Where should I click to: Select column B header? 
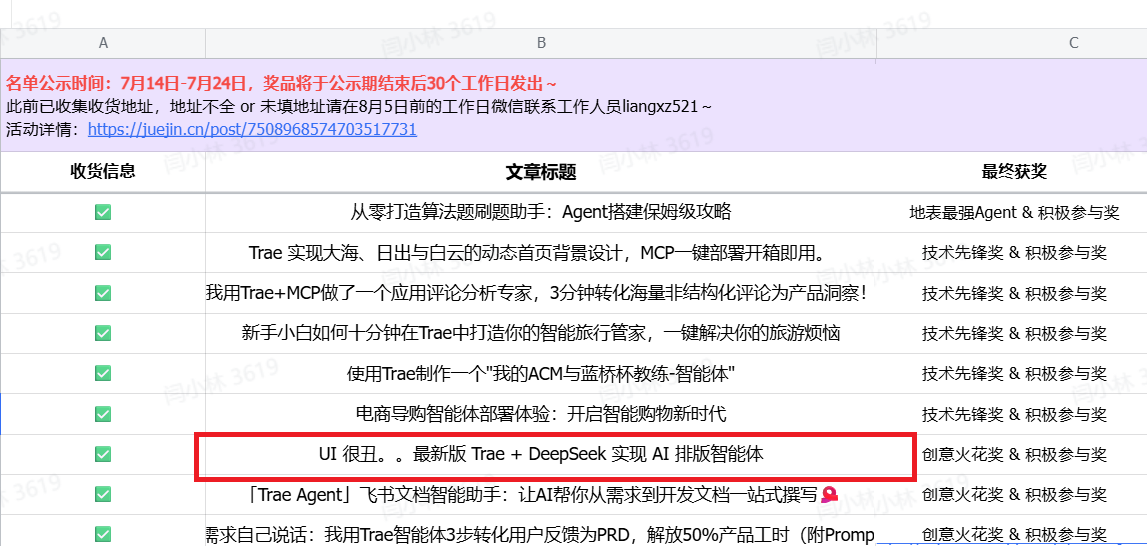point(541,43)
